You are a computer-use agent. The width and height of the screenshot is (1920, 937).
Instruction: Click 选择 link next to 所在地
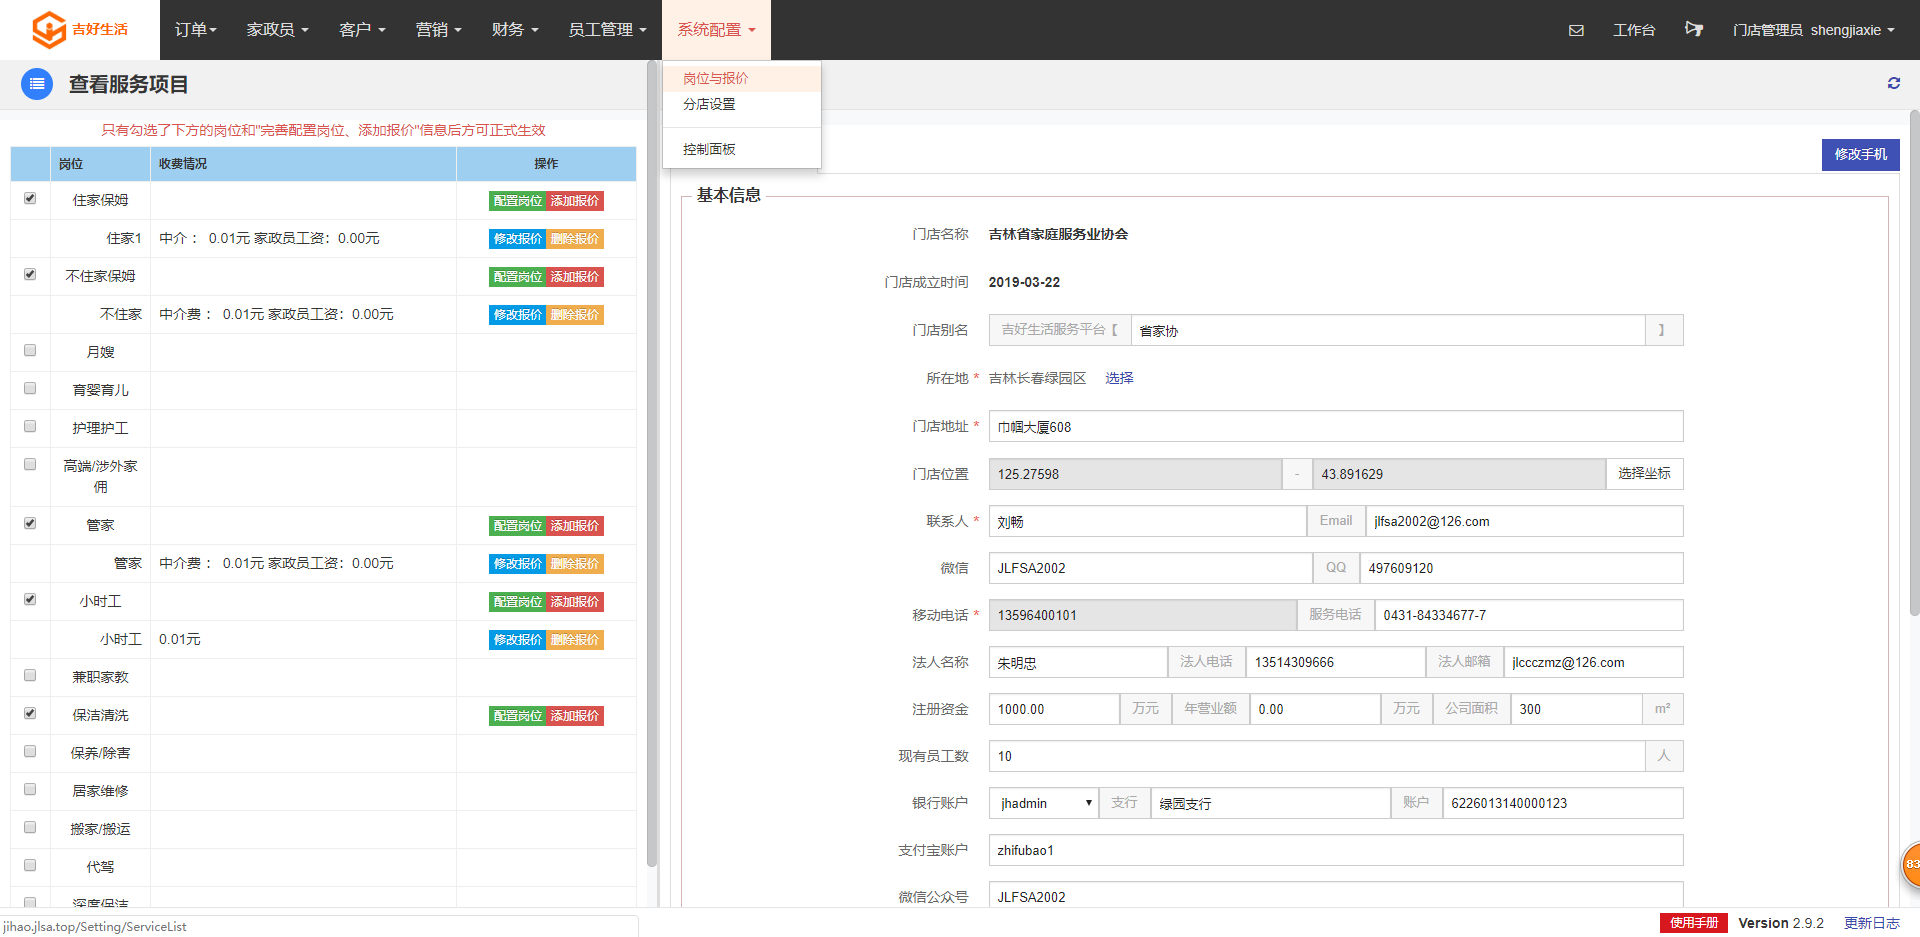(x=1119, y=378)
